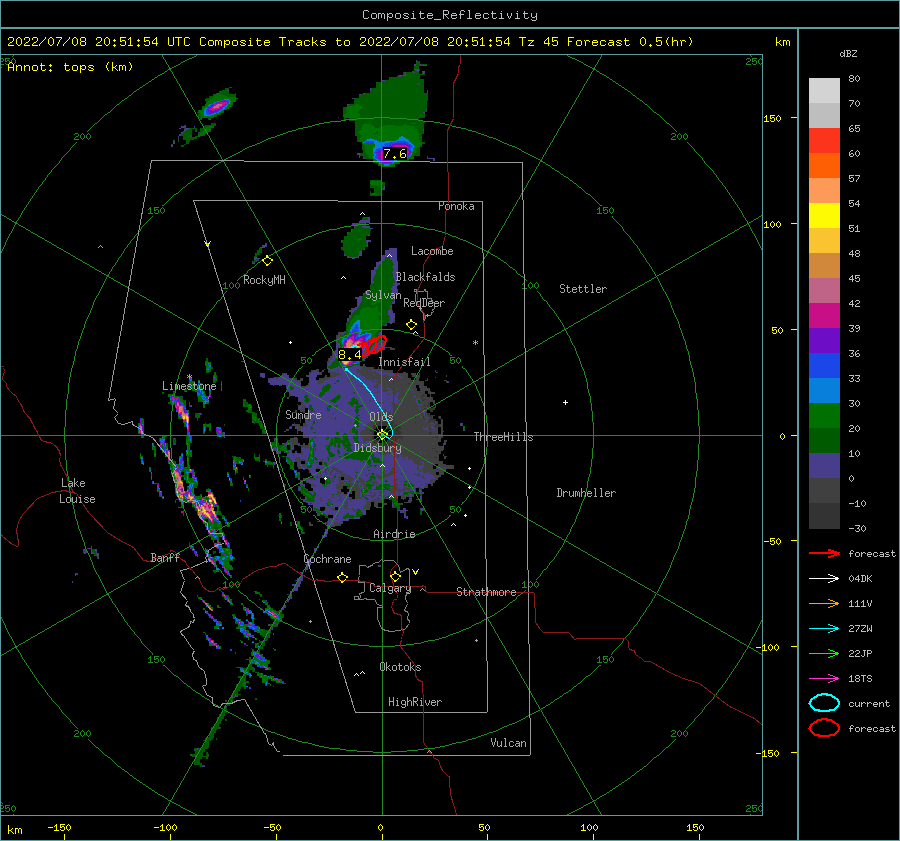Click the Drumheller town label
Image resolution: width=900 pixels, height=841 pixels.
click(x=586, y=493)
